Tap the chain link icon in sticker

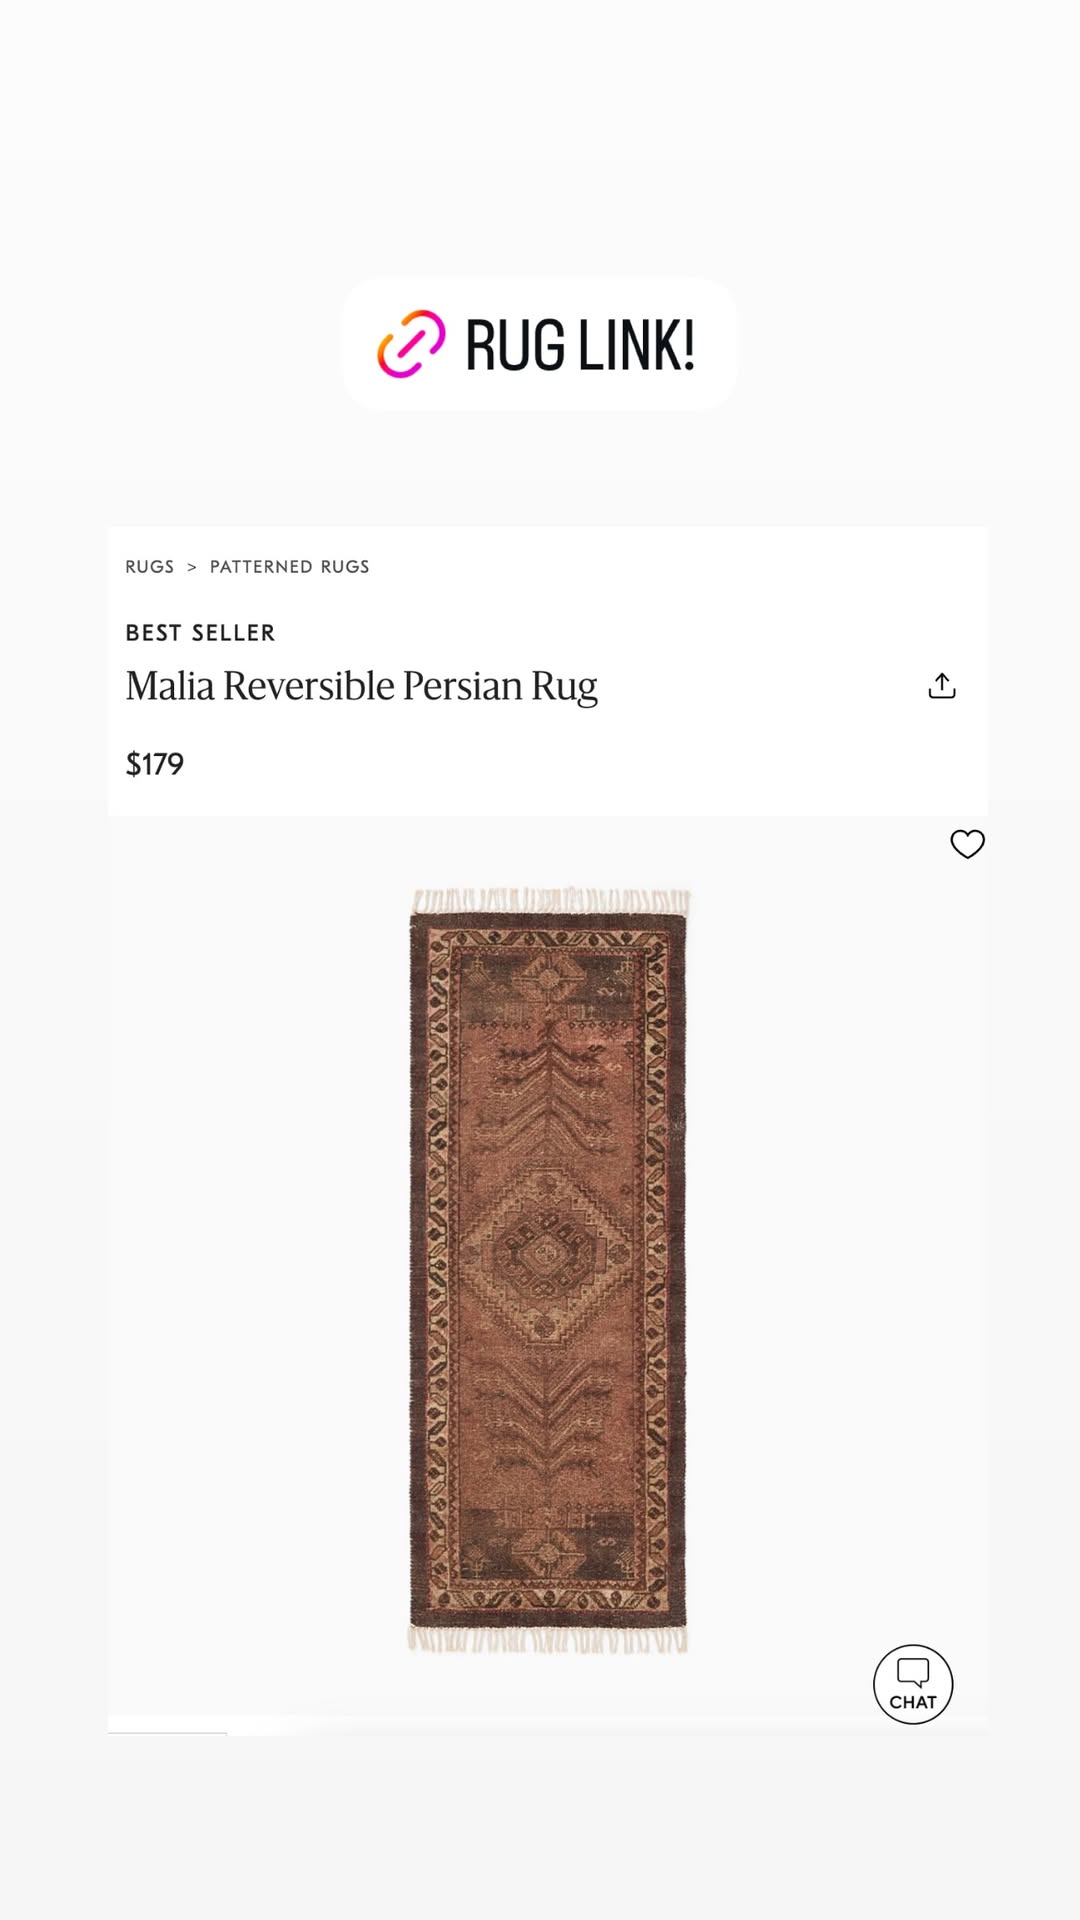click(x=411, y=344)
